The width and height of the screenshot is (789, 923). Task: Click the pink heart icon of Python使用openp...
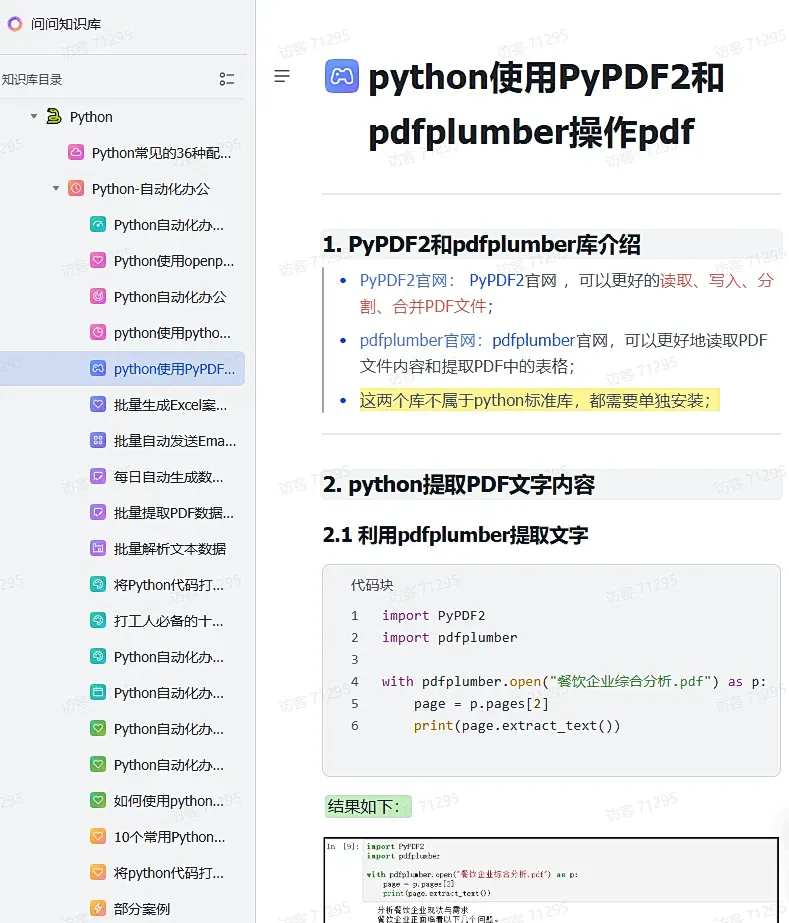tap(98, 260)
